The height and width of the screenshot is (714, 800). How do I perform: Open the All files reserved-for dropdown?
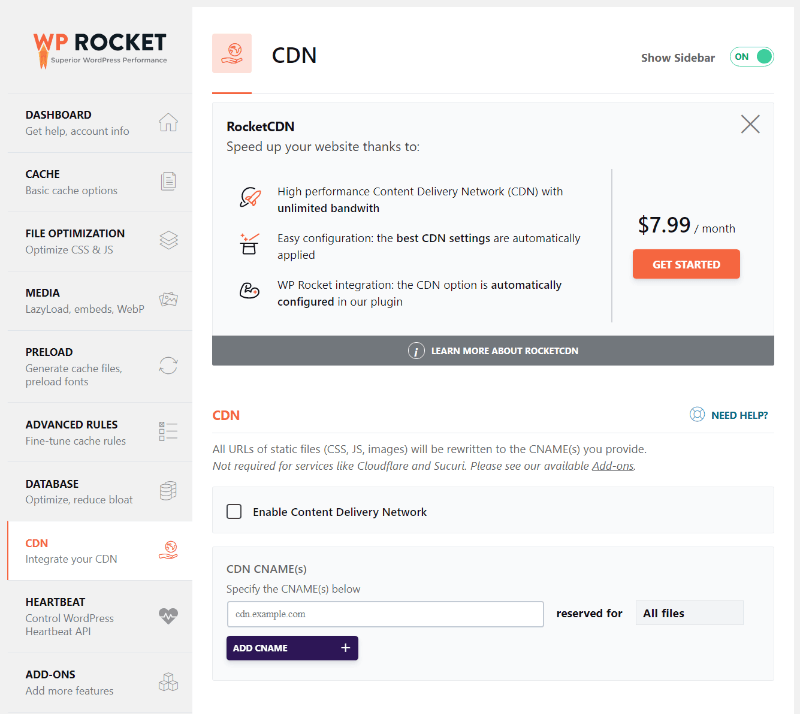(x=689, y=612)
